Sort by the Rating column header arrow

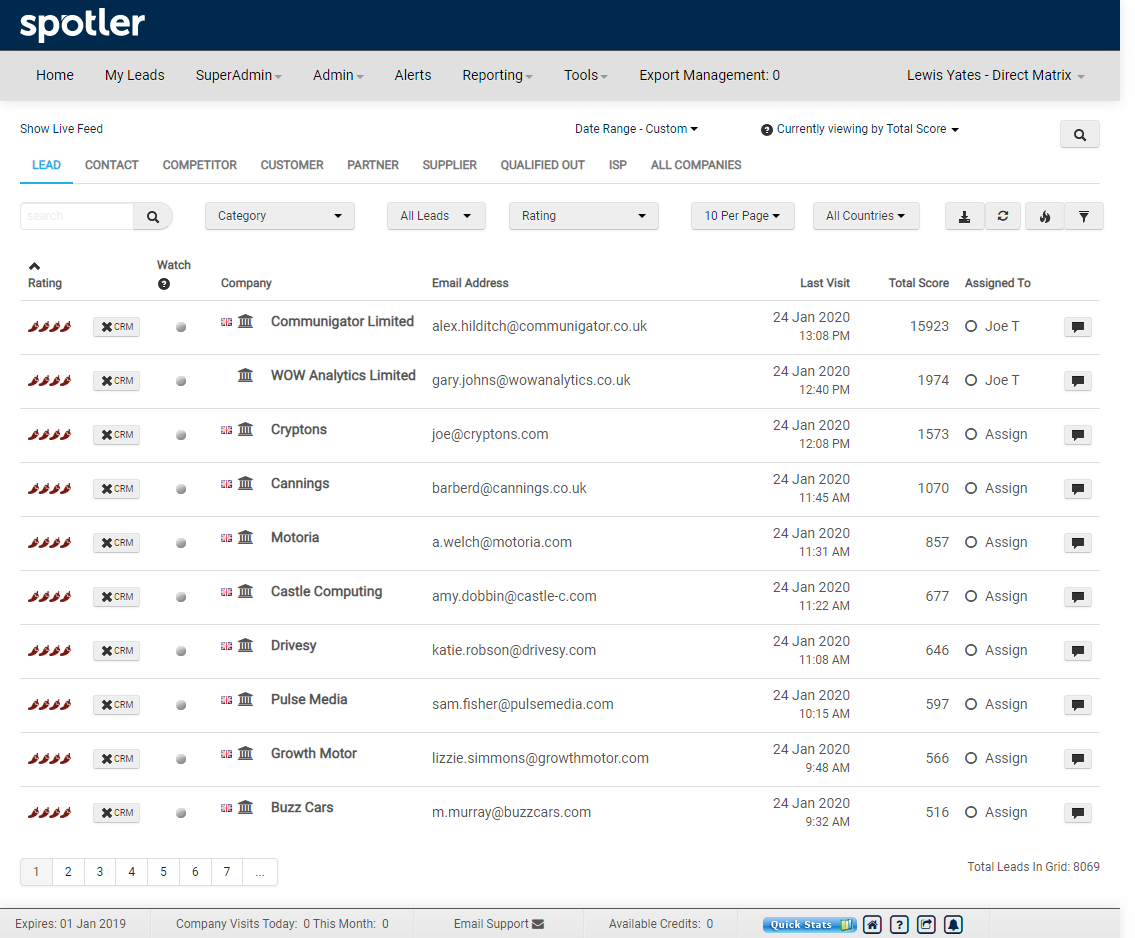[x=34, y=266]
